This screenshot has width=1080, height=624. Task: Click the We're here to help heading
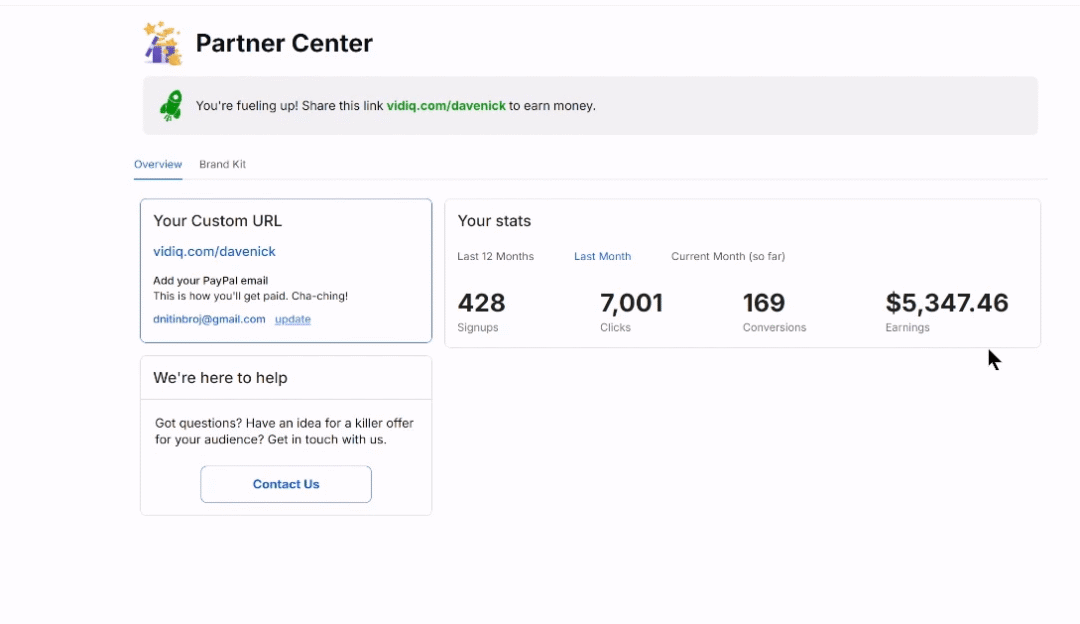(x=220, y=378)
